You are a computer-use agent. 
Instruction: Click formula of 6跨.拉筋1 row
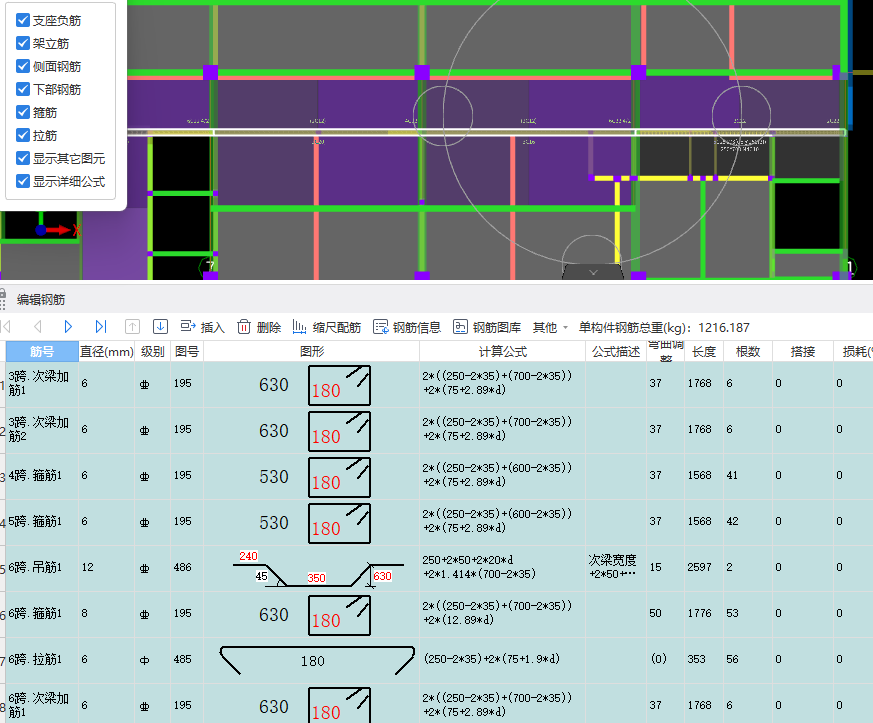coord(502,660)
